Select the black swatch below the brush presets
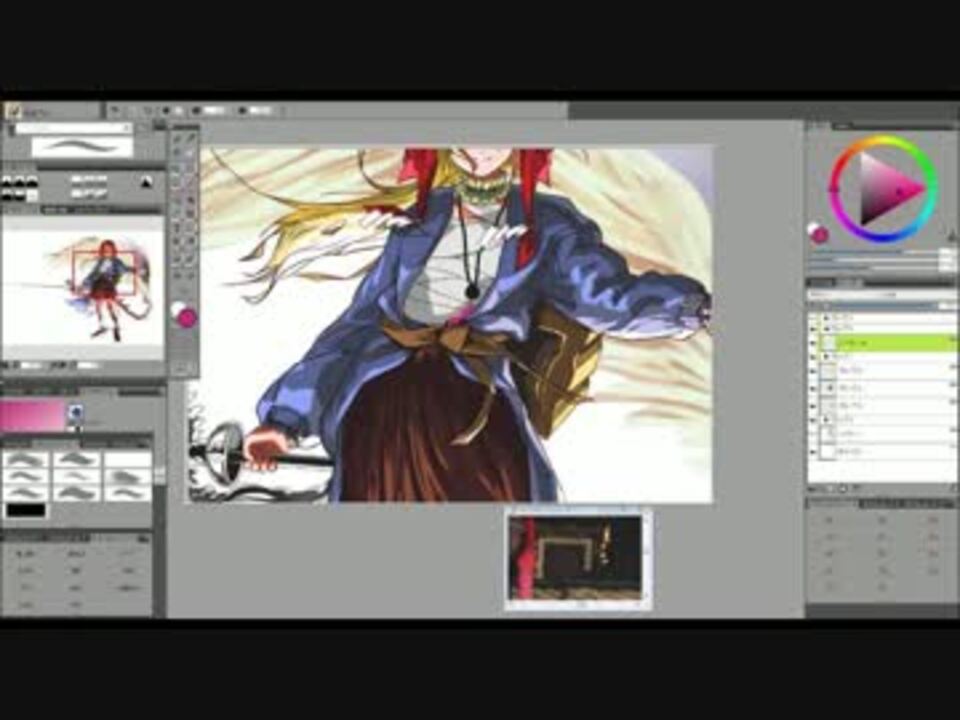Screen dimensions: 960x720 pyautogui.click(x=26, y=510)
